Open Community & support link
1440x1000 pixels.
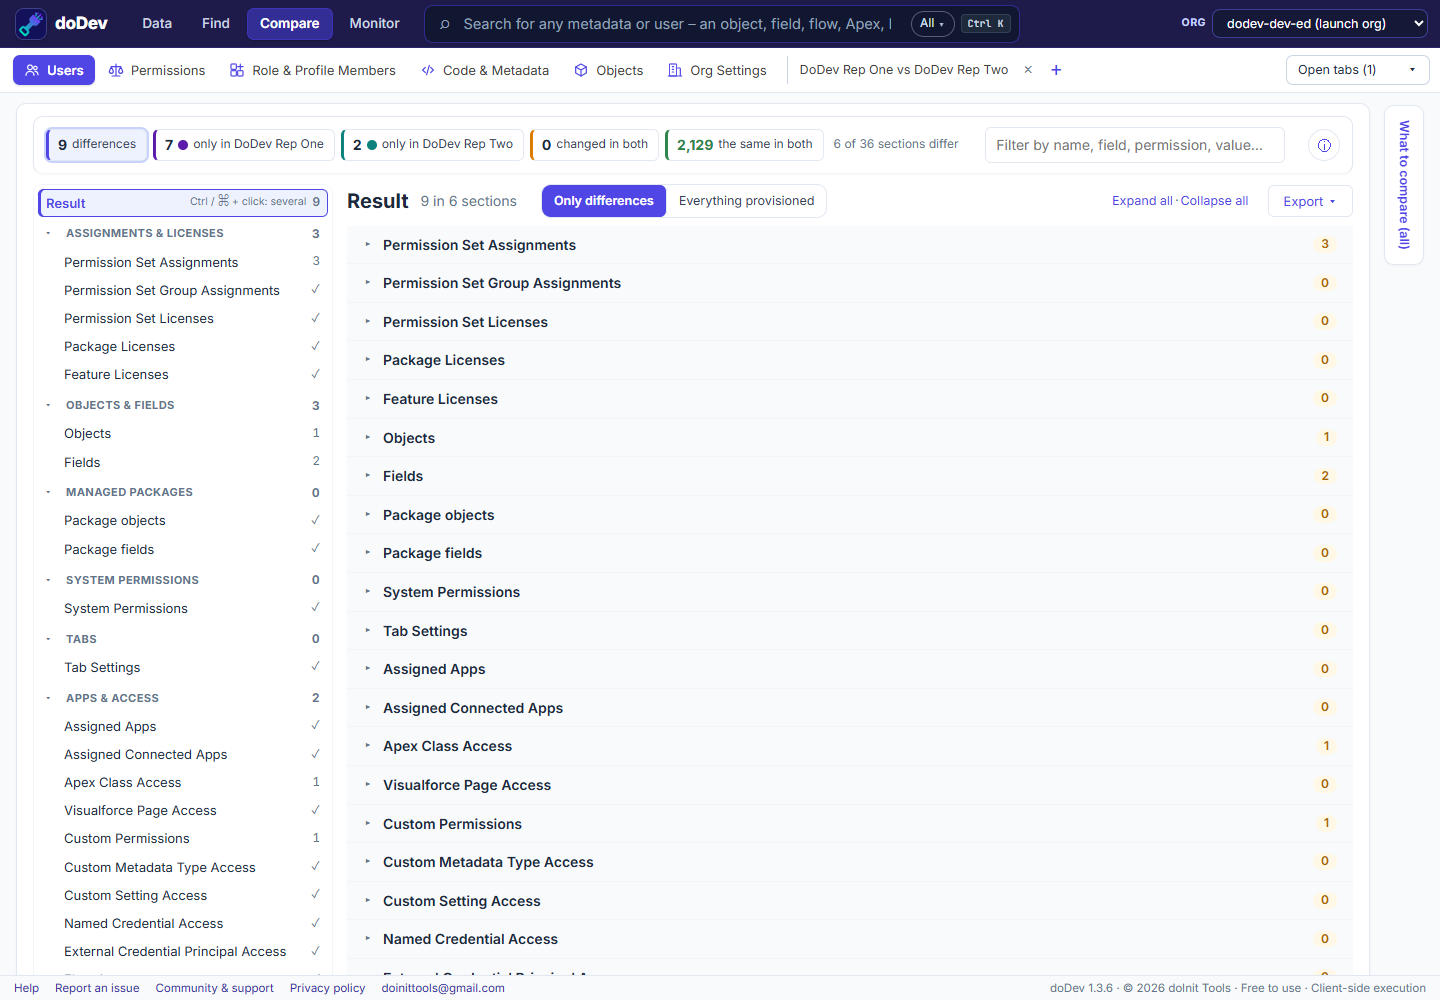[215, 988]
